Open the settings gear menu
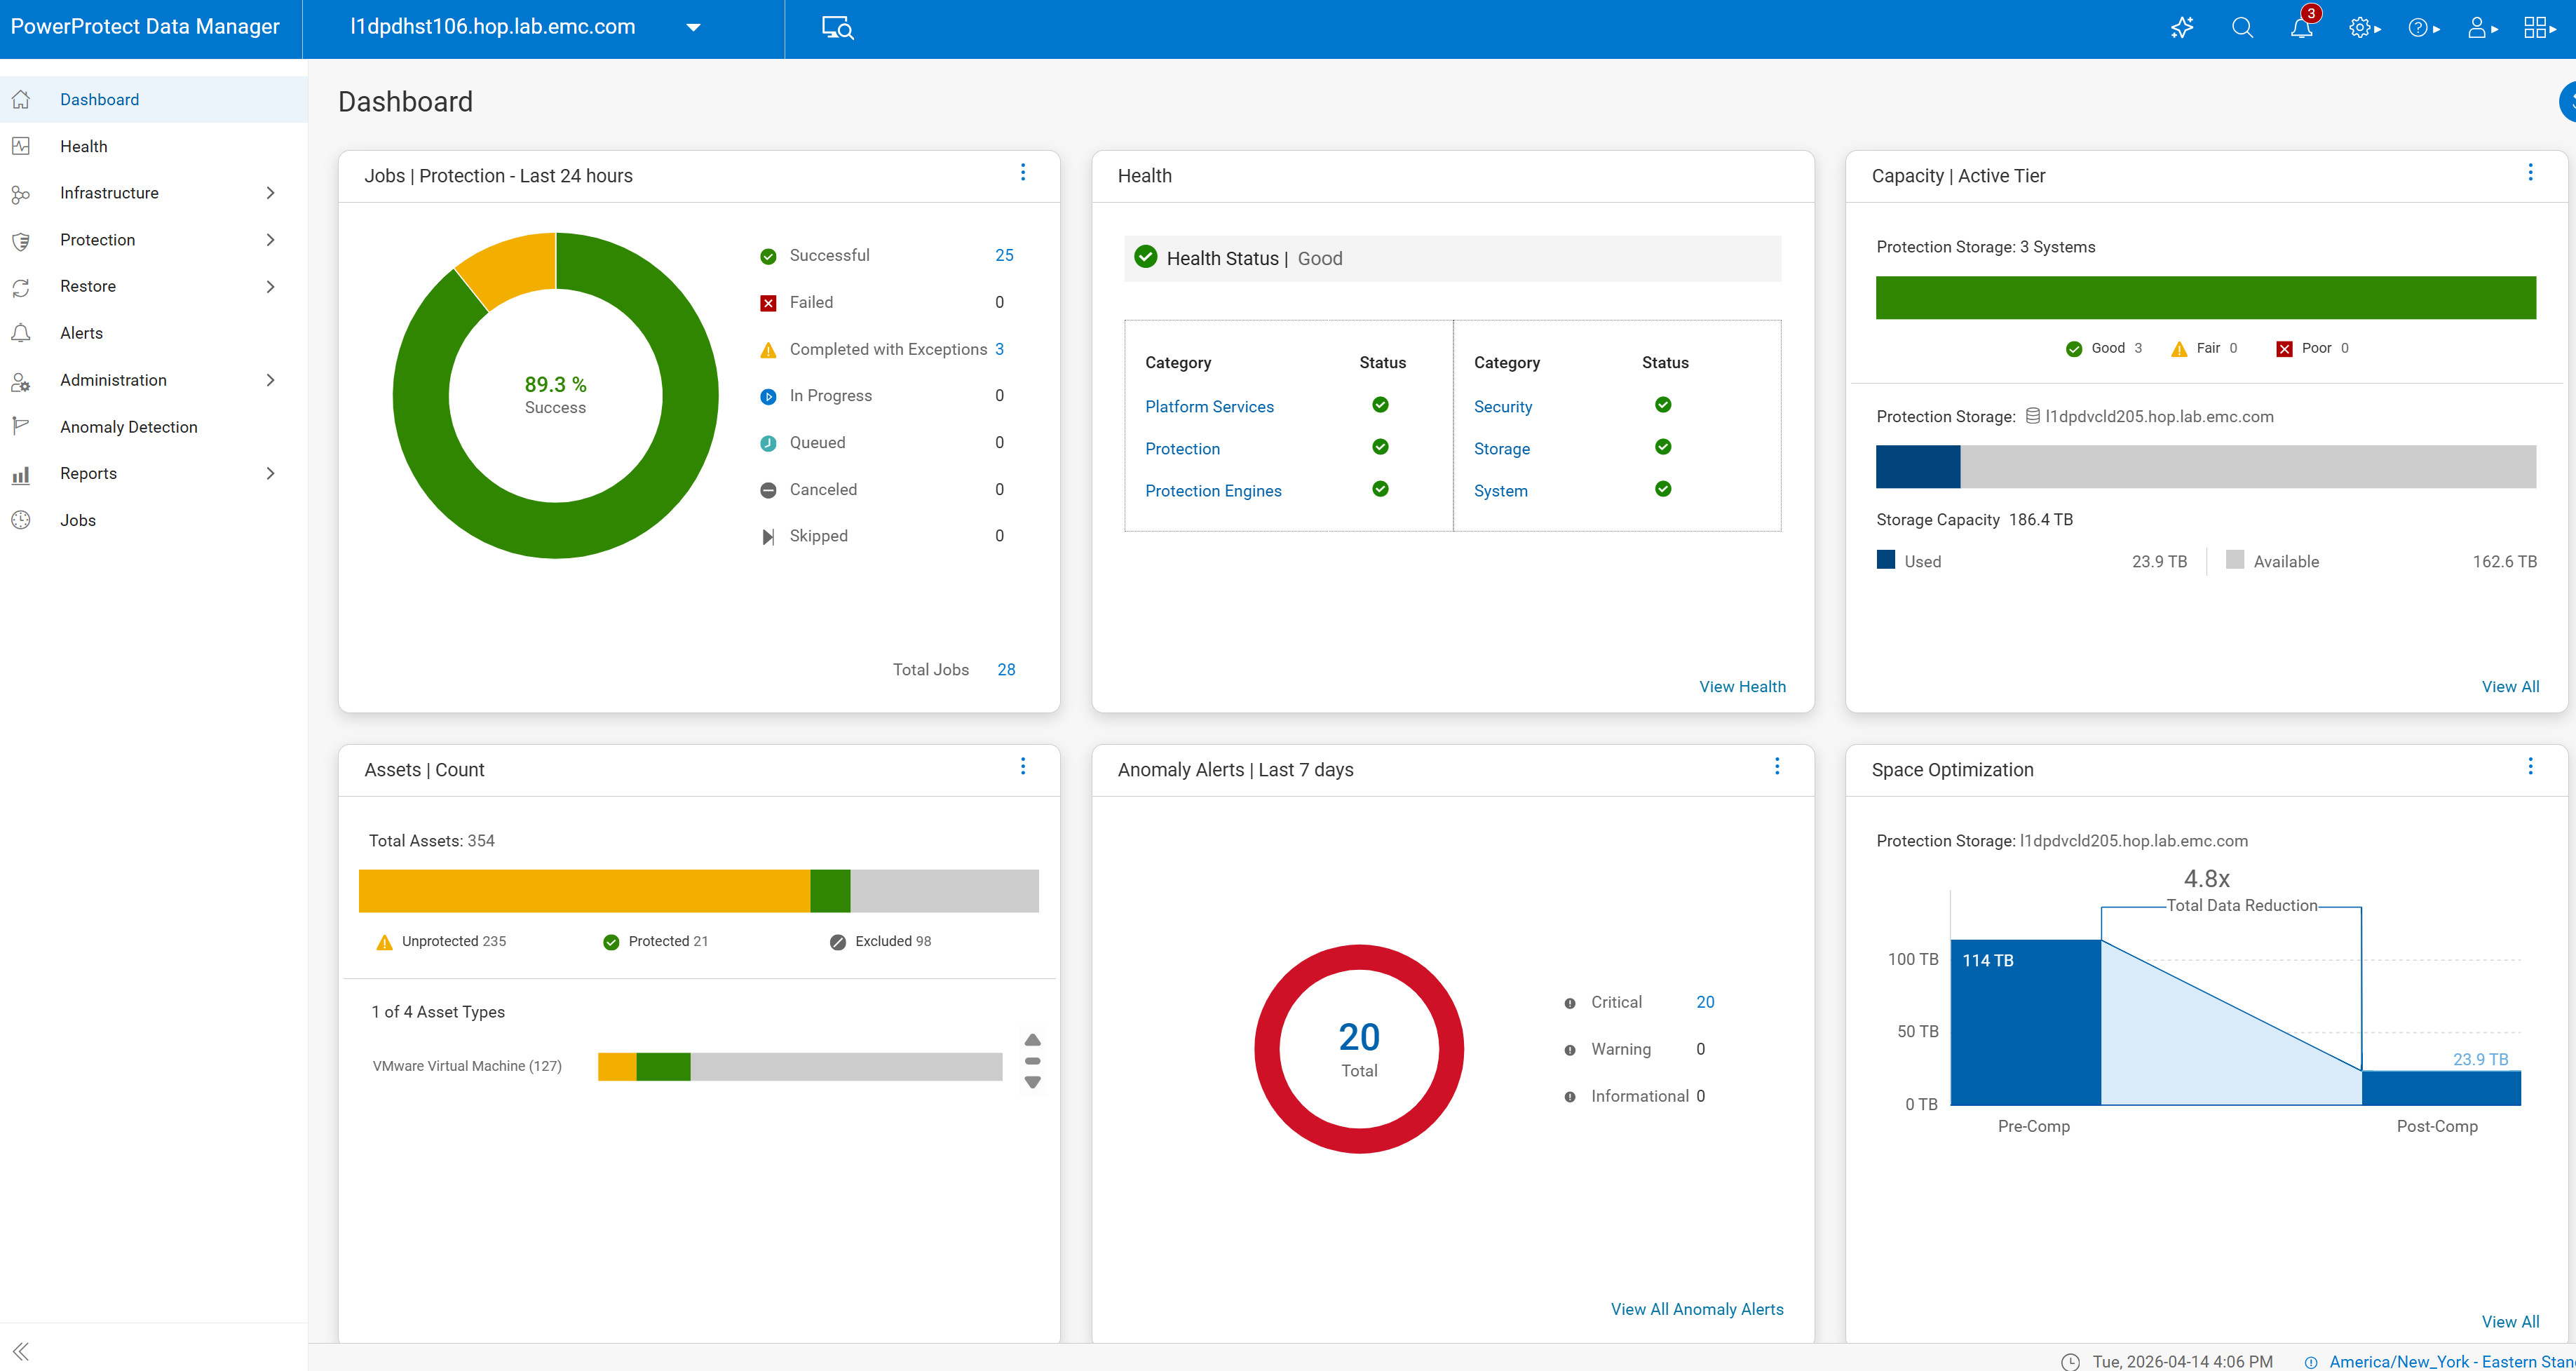The image size is (2576, 1371). point(2364,28)
